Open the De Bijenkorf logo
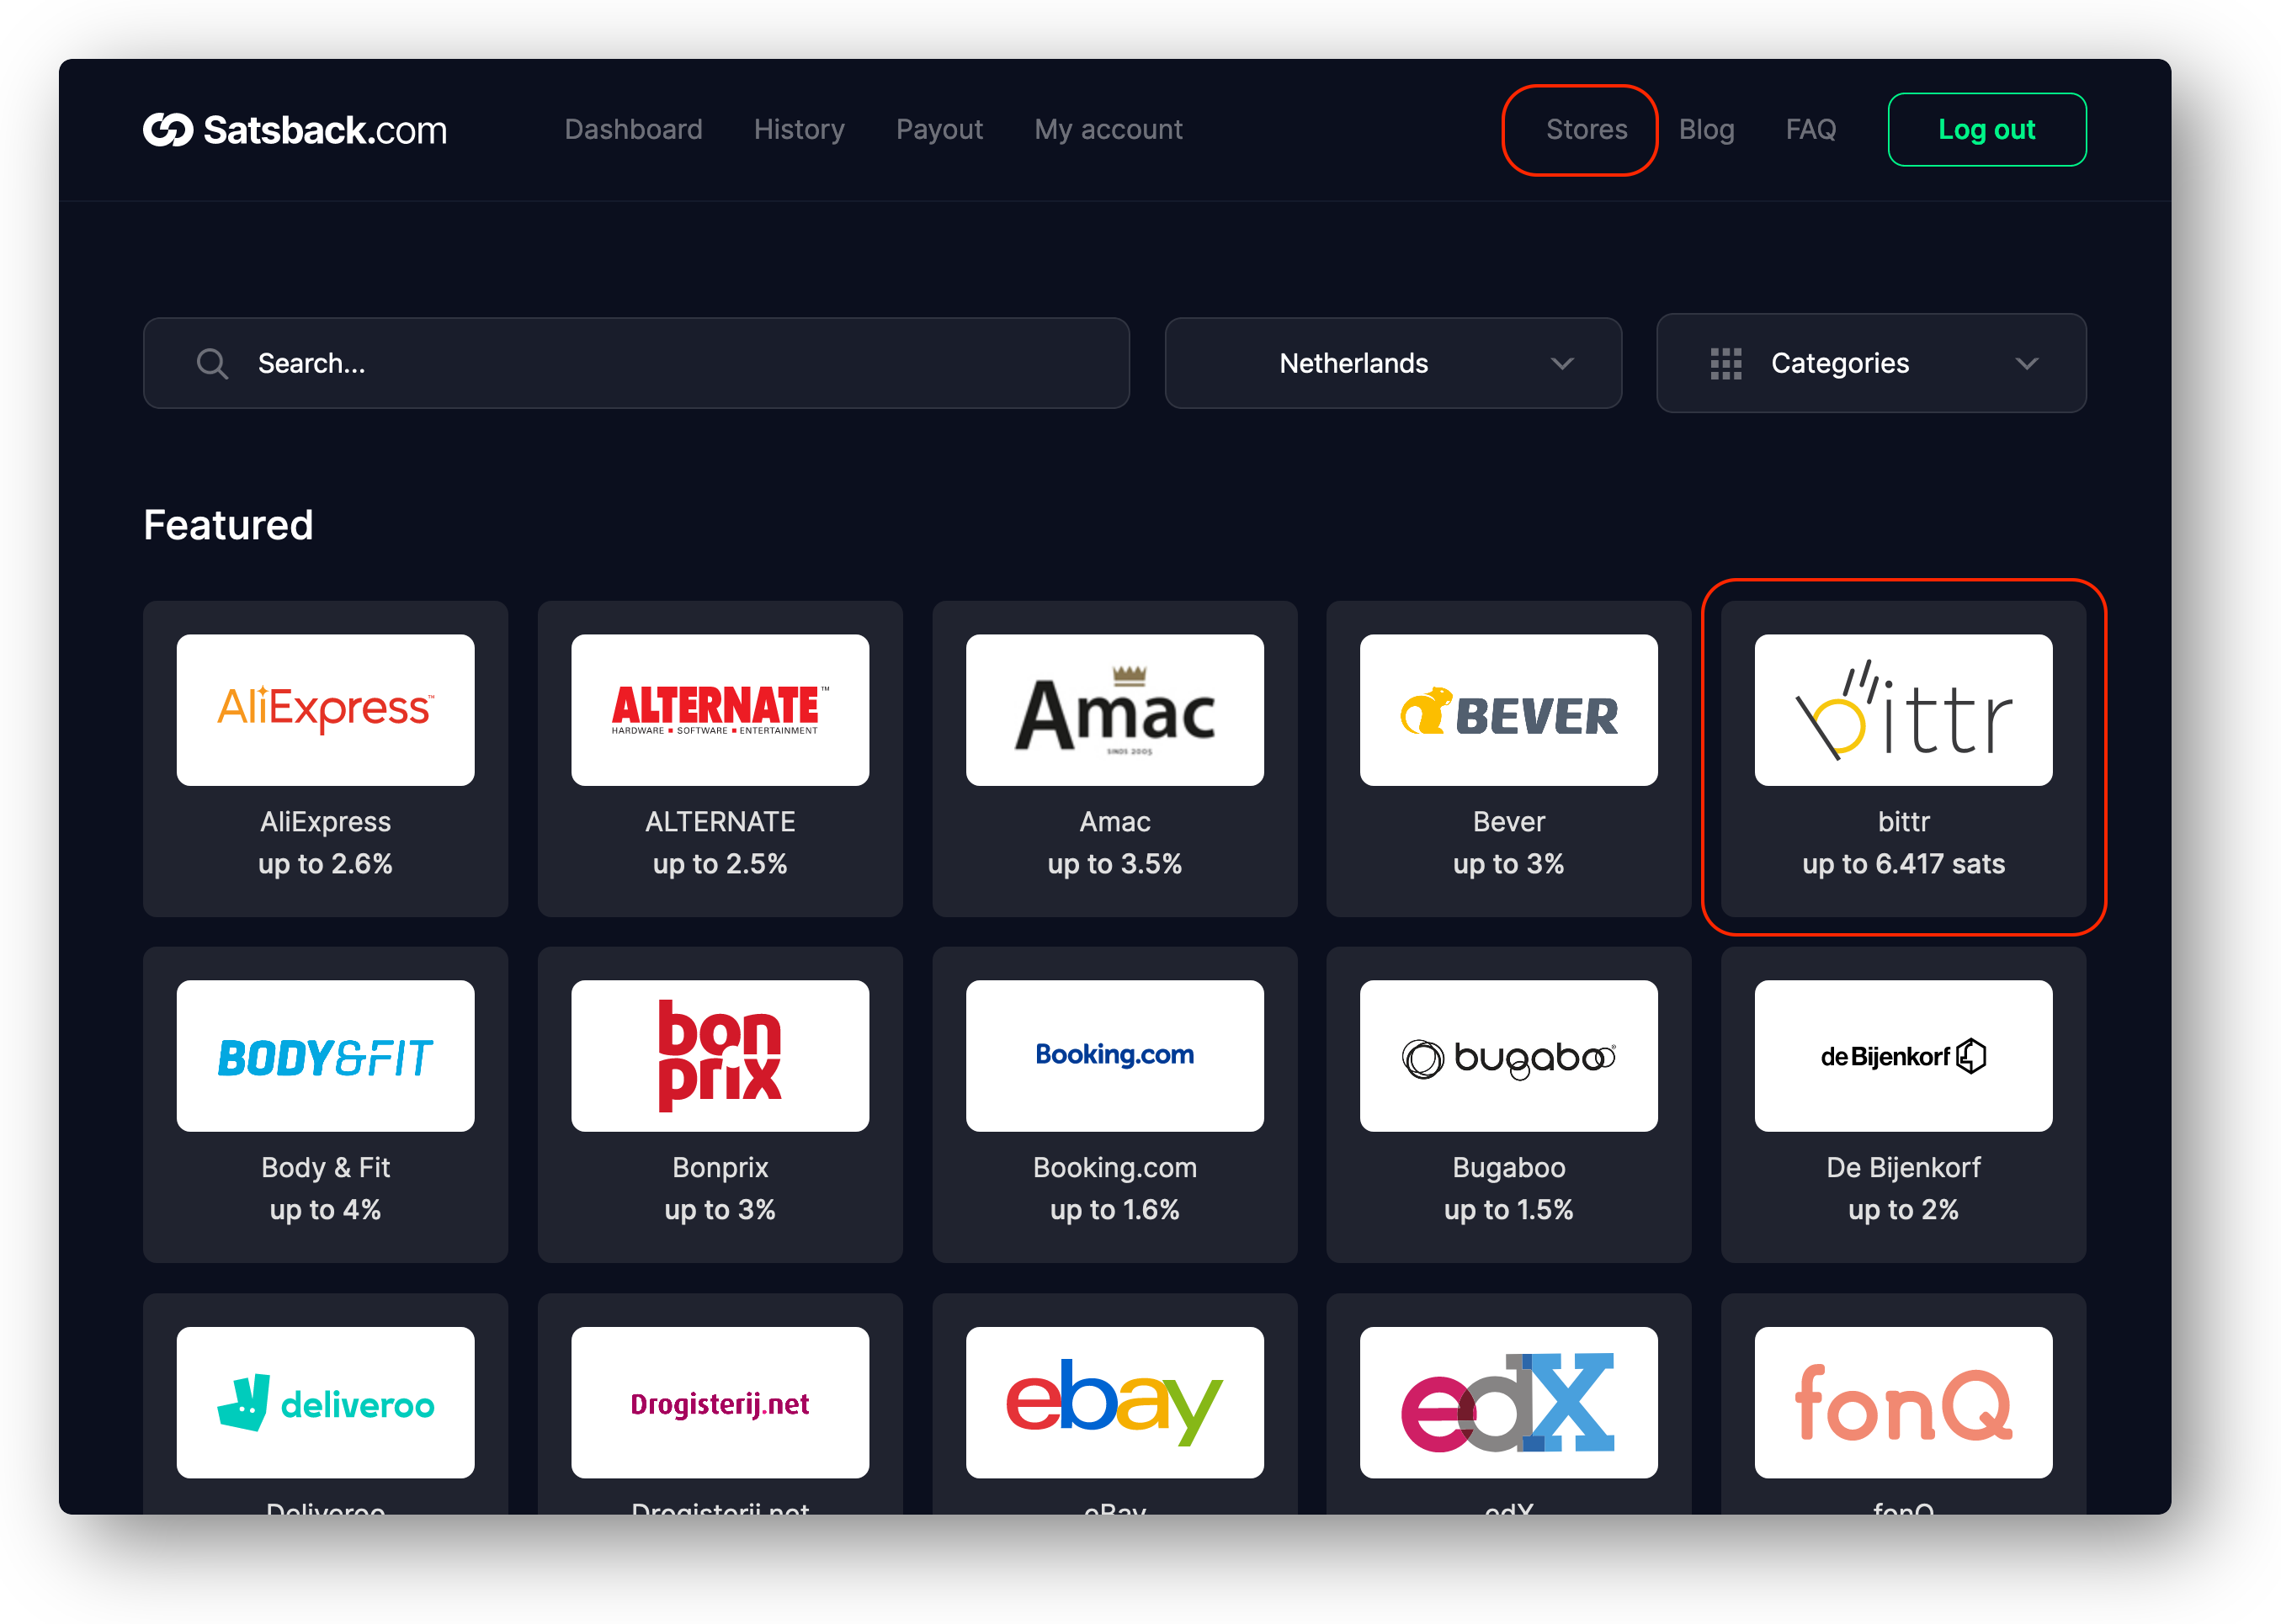Image resolution: width=2281 pixels, height=1624 pixels. tap(1903, 1055)
